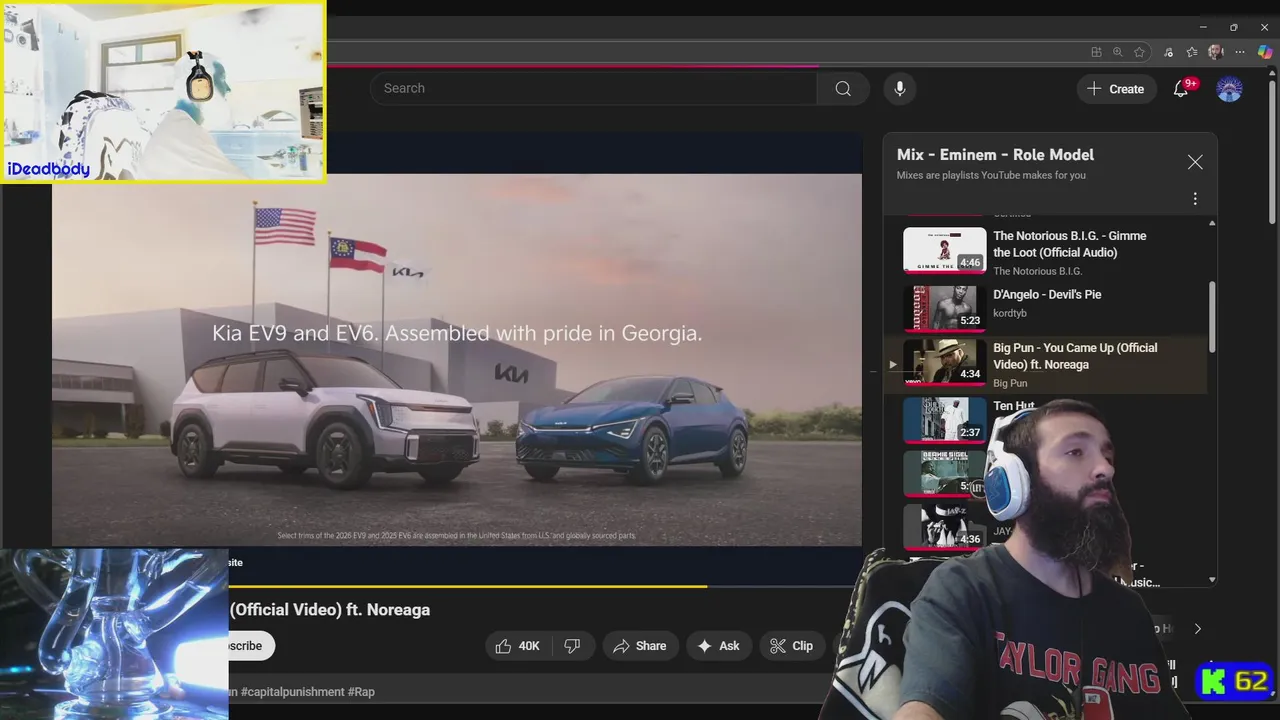Screen dimensions: 1280x720
Task: Click 'The Notorious B.I.G.' channel name under title
Action: click(1037, 271)
